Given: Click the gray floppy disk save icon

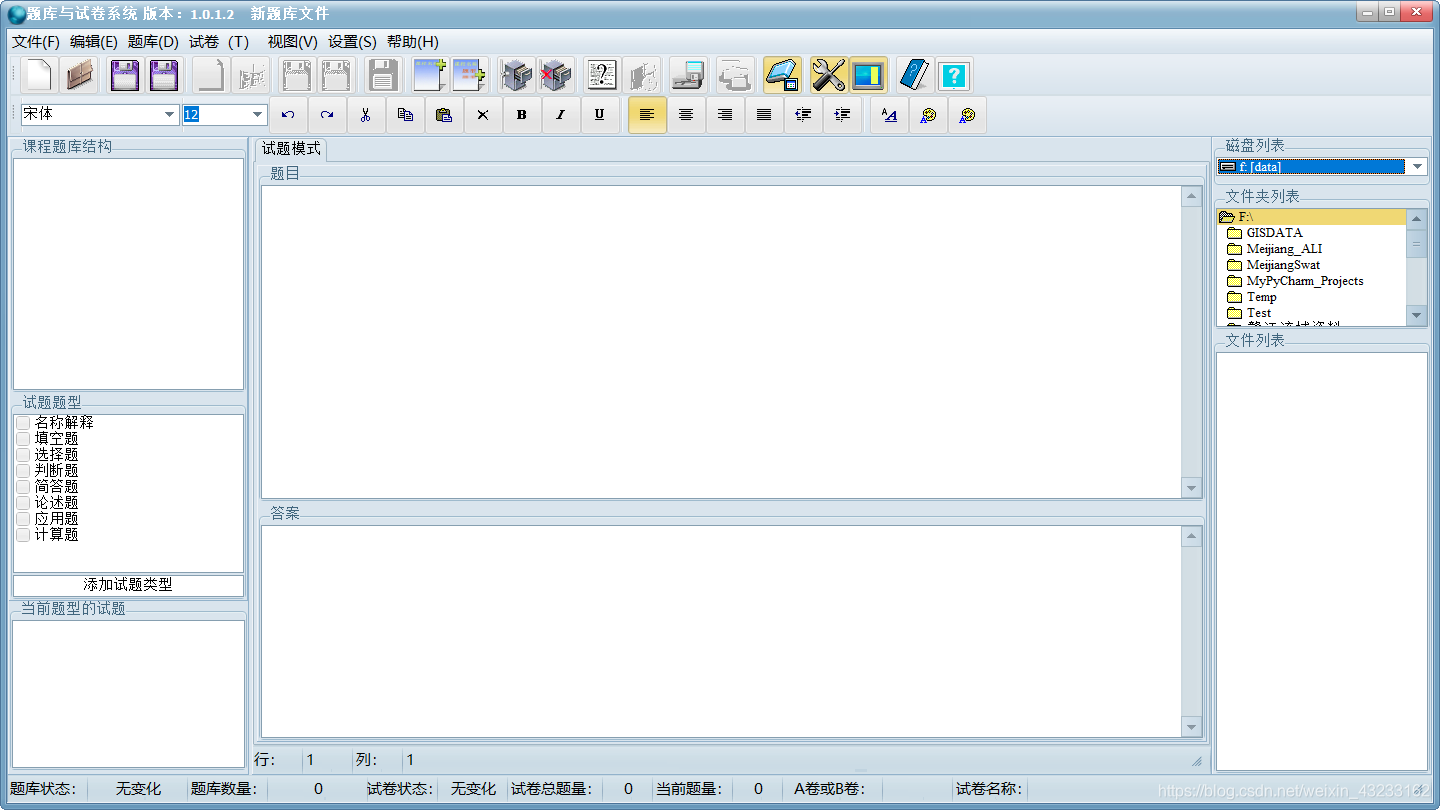Looking at the screenshot, I should pyautogui.click(x=383, y=75).
